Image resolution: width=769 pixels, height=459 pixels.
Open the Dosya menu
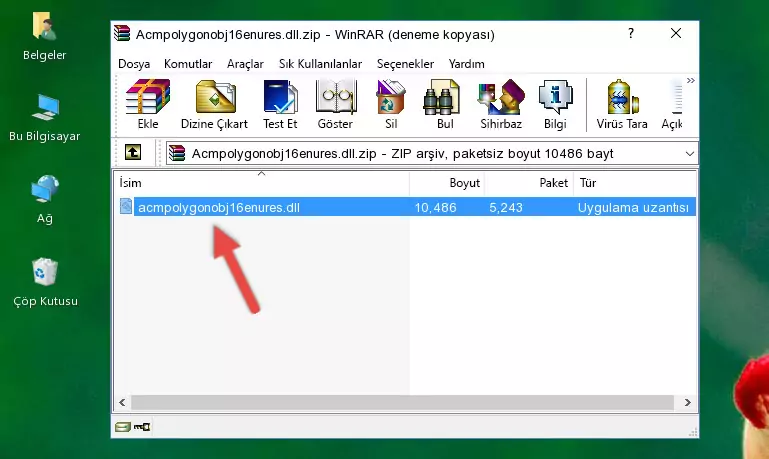tap(134, 64)
